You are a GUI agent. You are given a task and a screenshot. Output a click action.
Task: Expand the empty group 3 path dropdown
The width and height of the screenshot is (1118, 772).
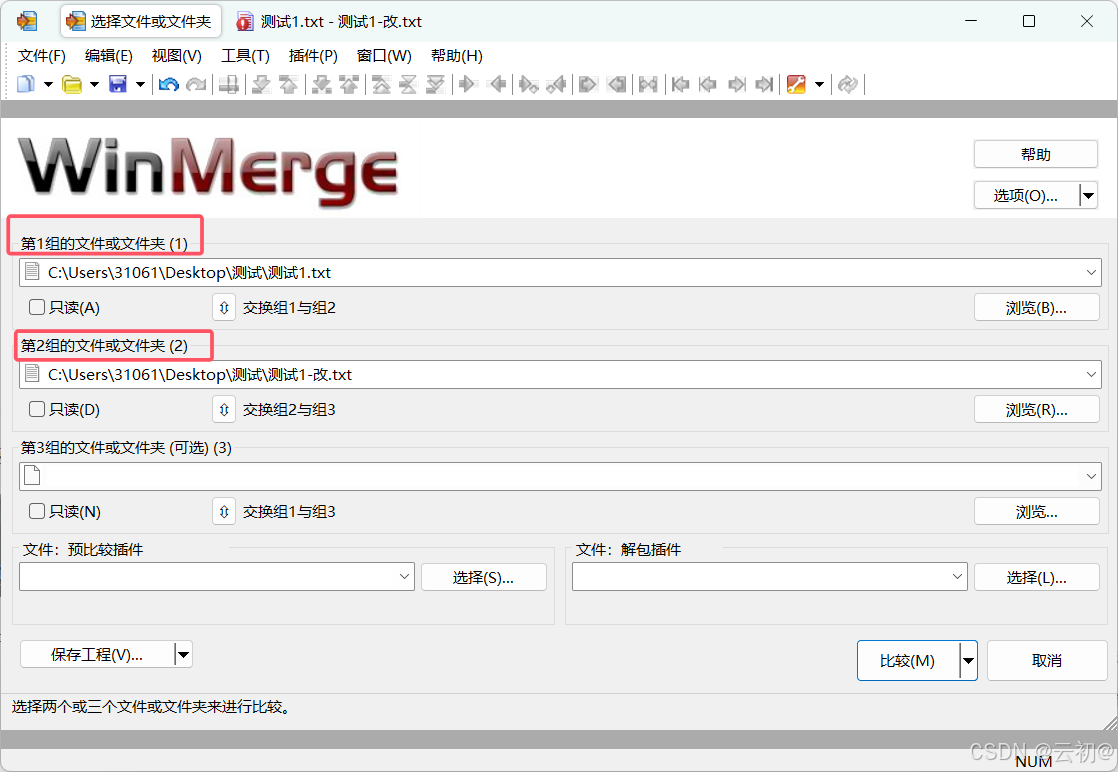click(1091, 476)
